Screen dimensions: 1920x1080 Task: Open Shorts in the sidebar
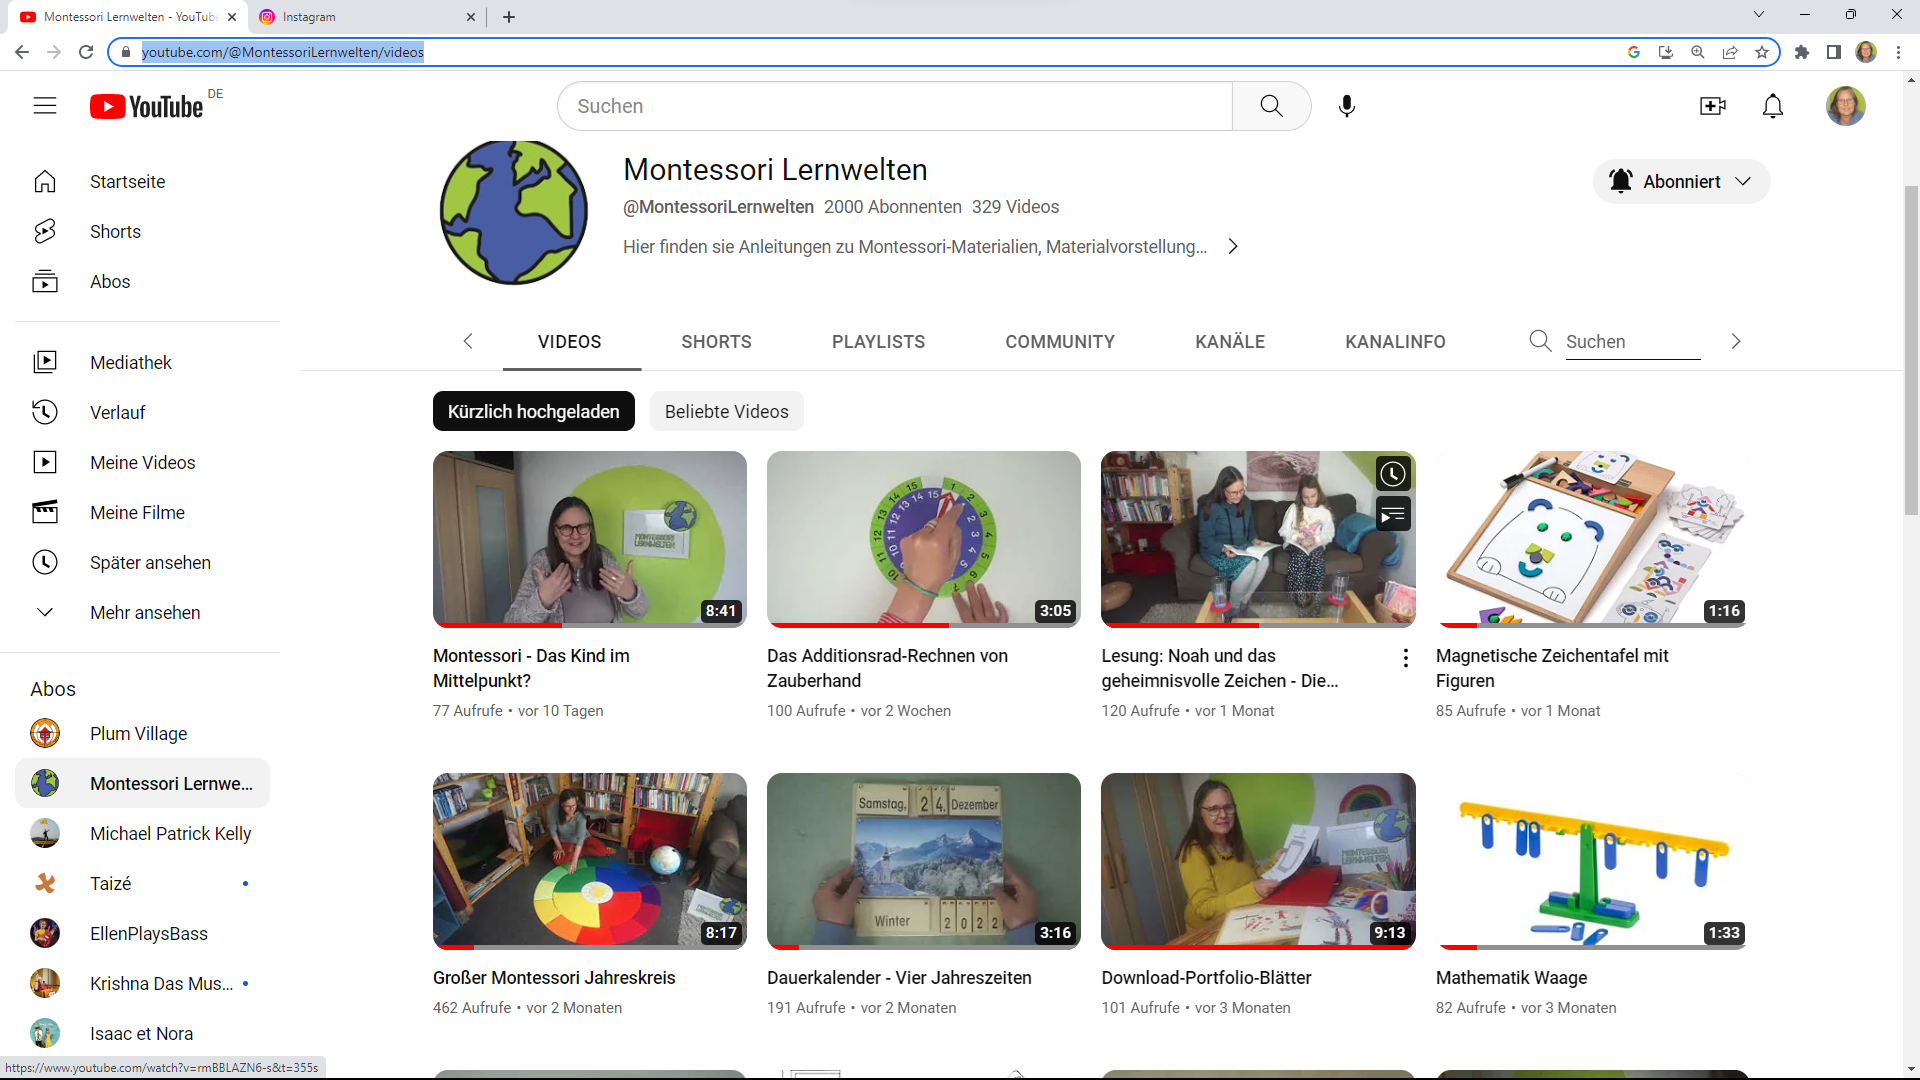(x=142, y=232)
